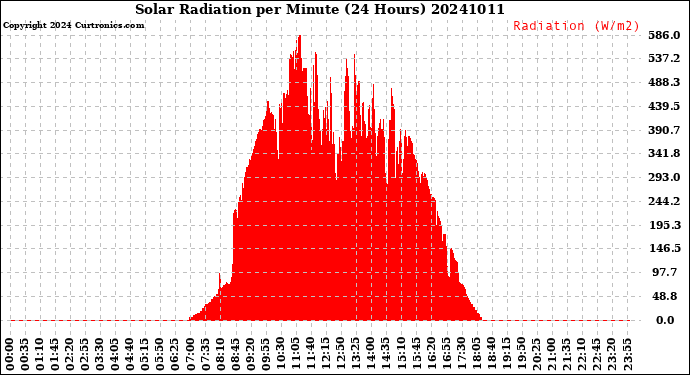The image size is (690, 375).
Task: Click the 06:25 time label
Action: [176, 354]
